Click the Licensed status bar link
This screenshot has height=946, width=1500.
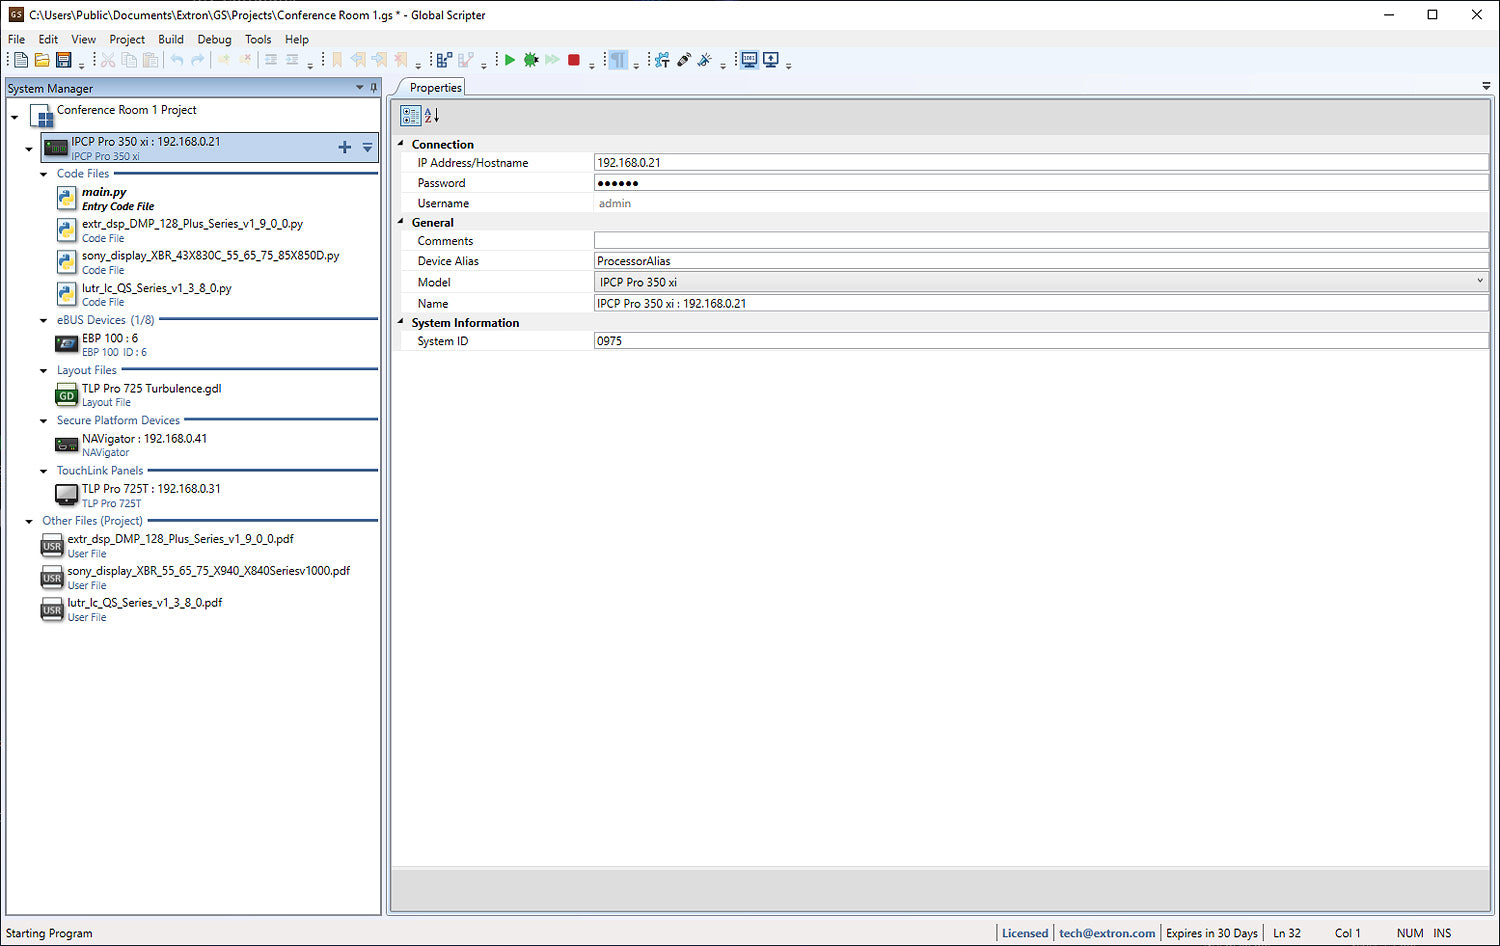(1025, 933)
